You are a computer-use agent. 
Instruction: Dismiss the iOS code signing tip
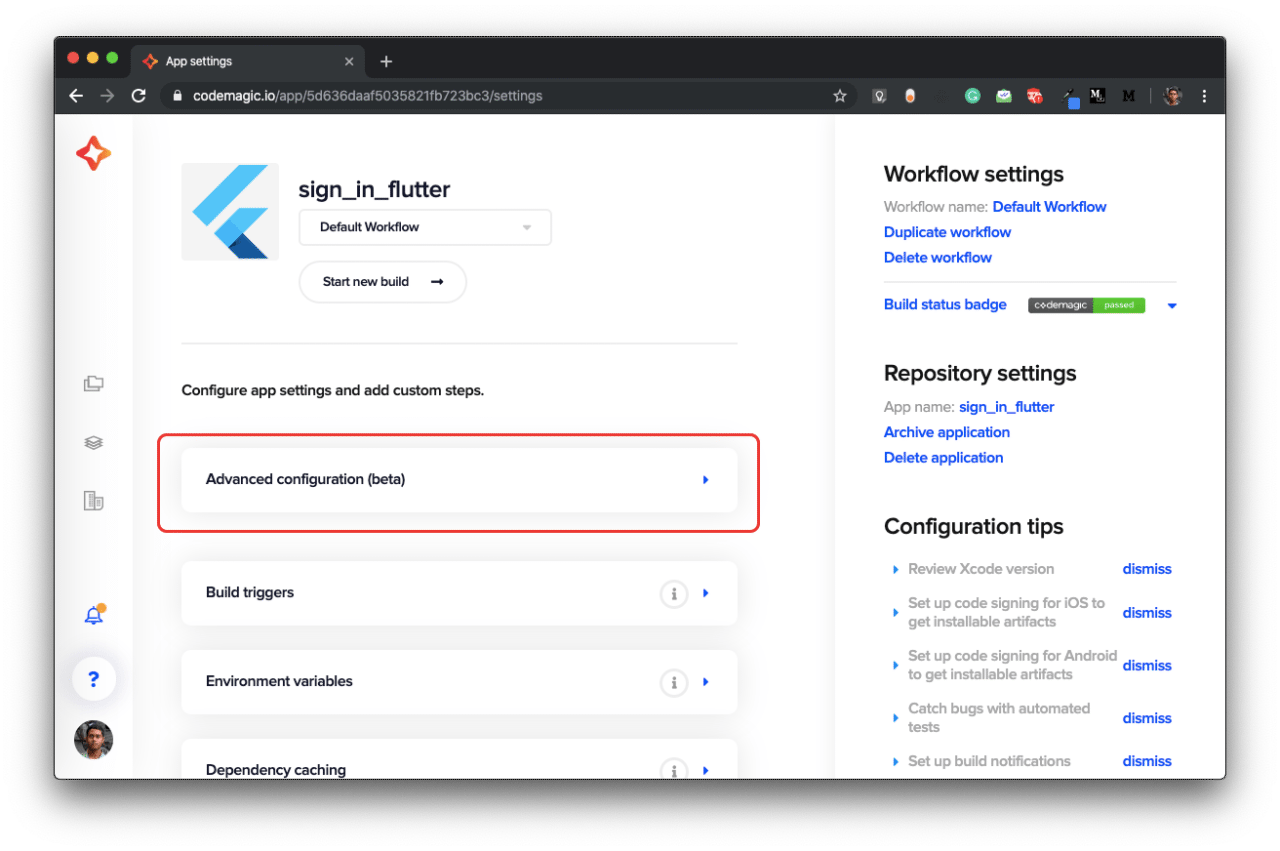1147,613
